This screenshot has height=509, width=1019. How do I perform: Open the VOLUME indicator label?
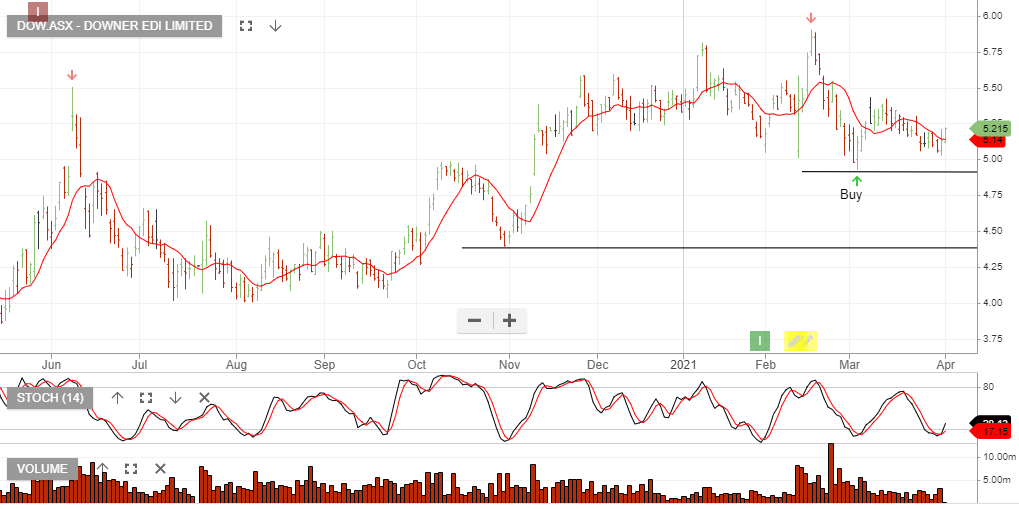tap(41, 468)
